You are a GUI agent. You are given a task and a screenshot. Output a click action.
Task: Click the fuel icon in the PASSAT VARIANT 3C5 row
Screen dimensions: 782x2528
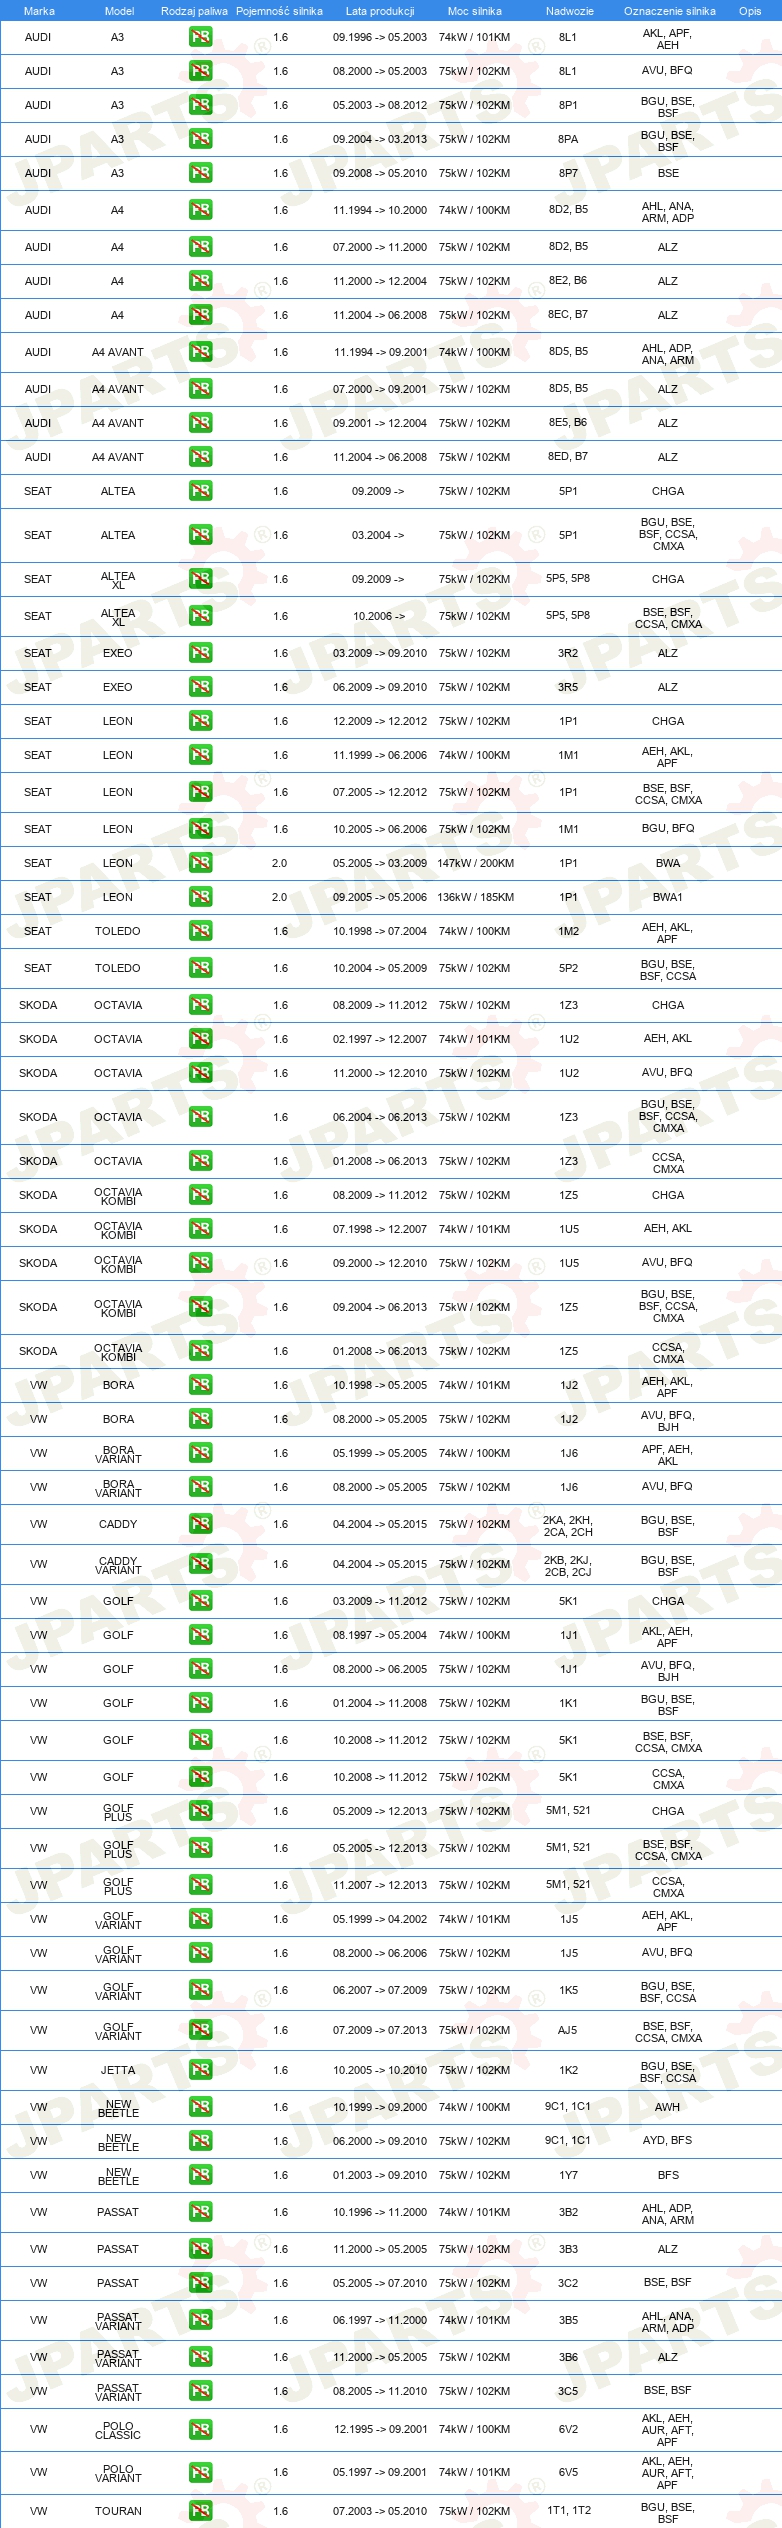point(200,2391)
